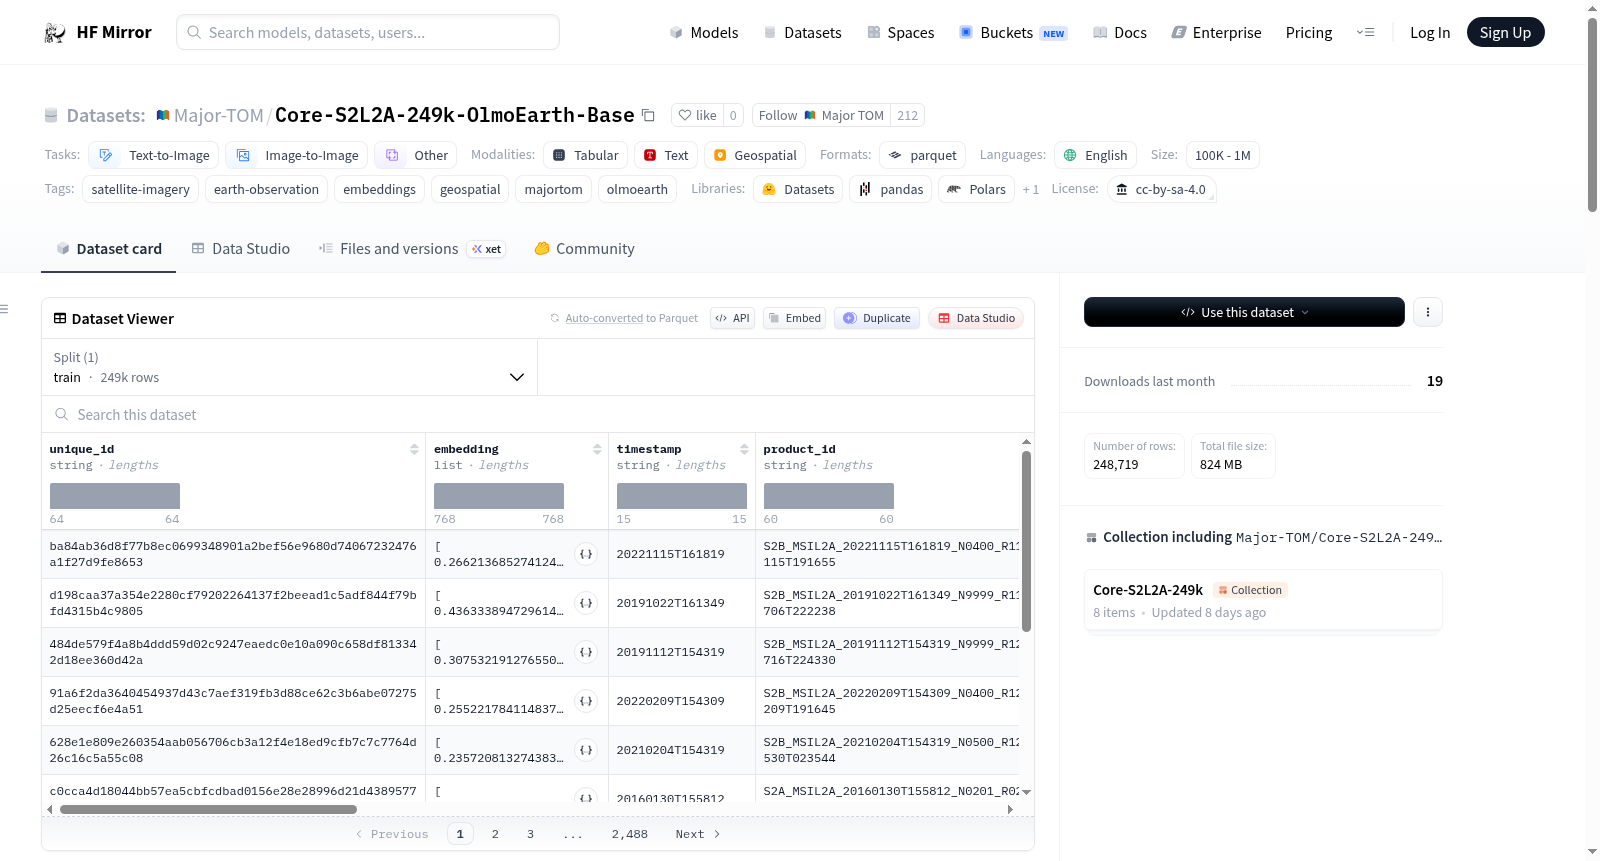The height and width of the screenshot is (861, 1600).
Task: Click the Duplicate button
Action: [x=876, y=318]
